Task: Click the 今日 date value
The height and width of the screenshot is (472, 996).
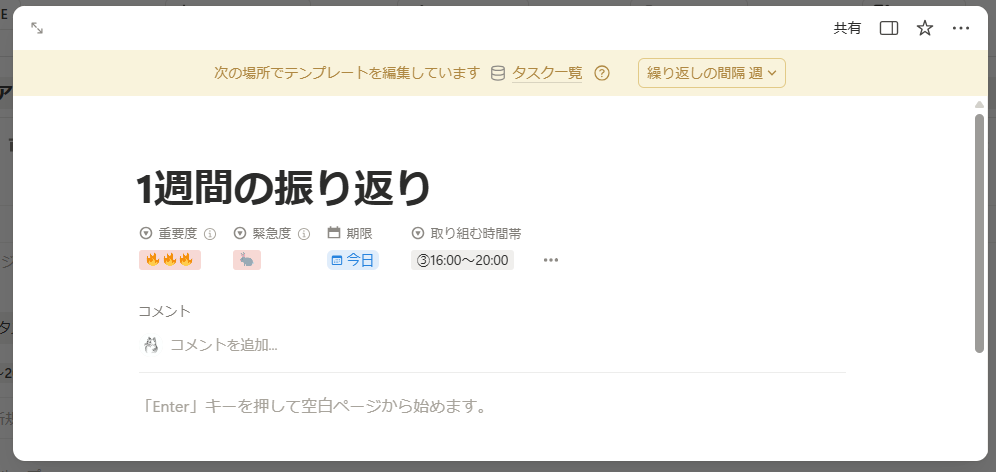Action: coord(353,260)
